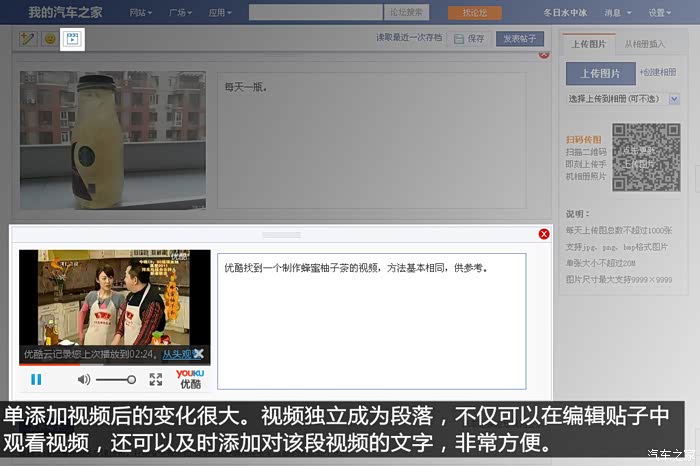The image size is (700, 466).
Task: Expand the 网站 menu in the top bar
Action: 141,13
